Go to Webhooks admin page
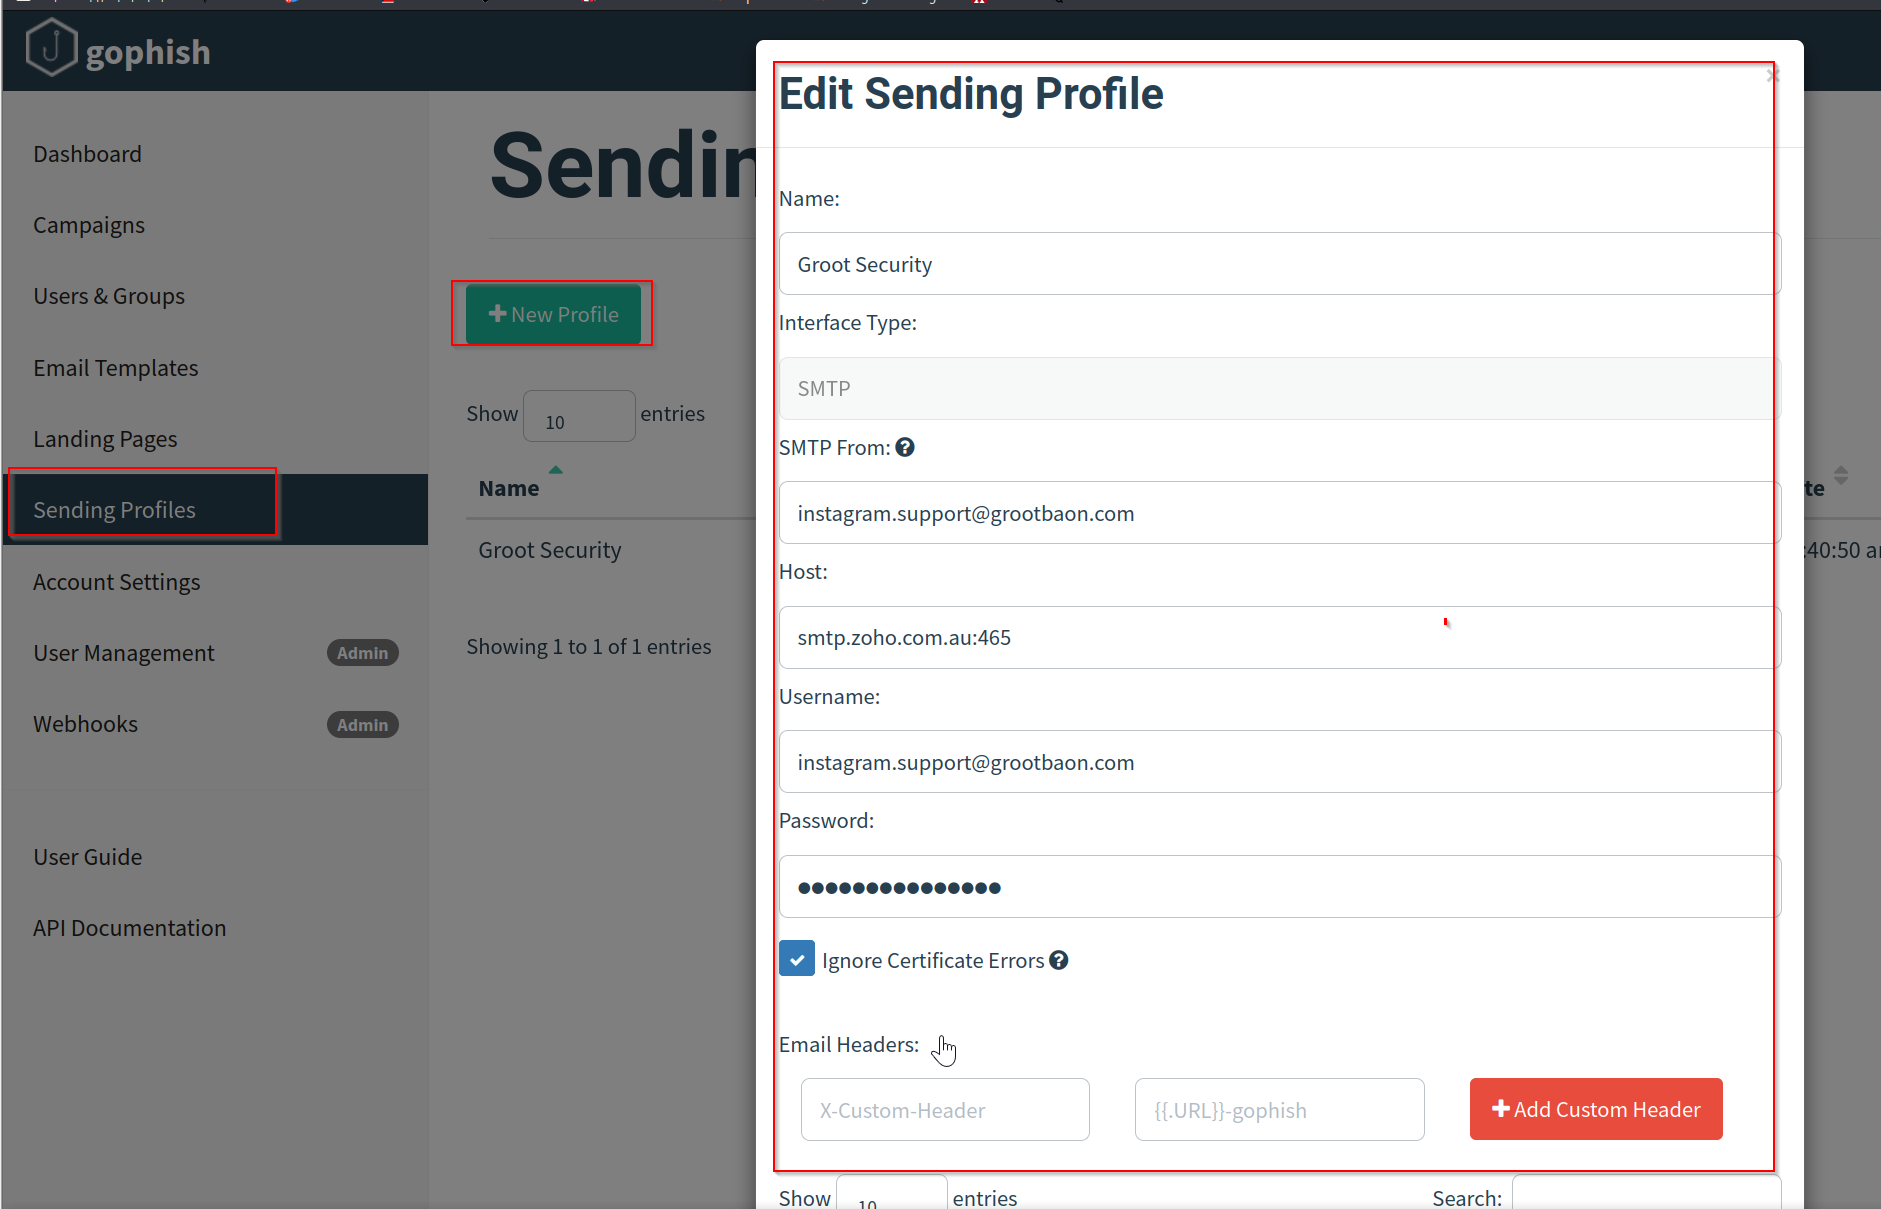Image resolution: width=1881 pixels, height=1209 pixels. (x=86, y=724)
